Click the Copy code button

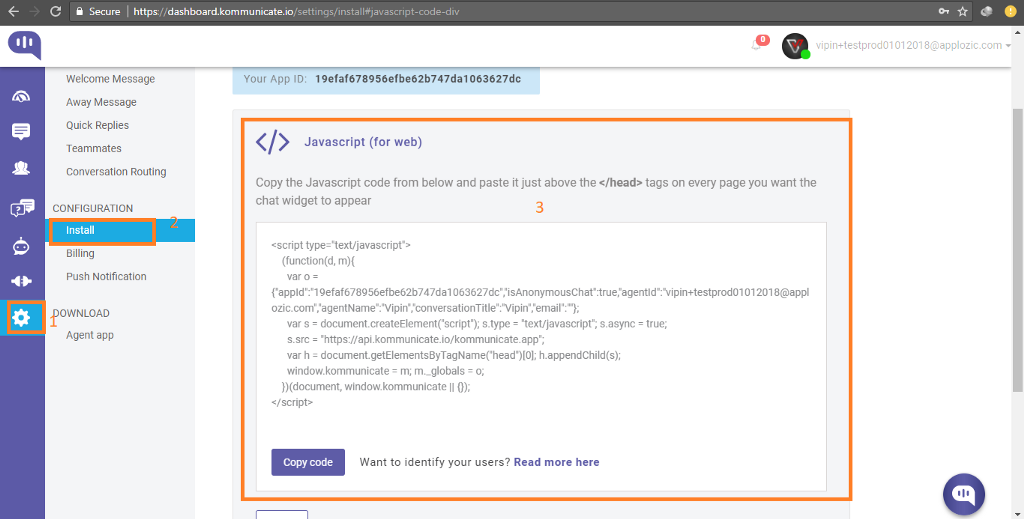point(308,462)
